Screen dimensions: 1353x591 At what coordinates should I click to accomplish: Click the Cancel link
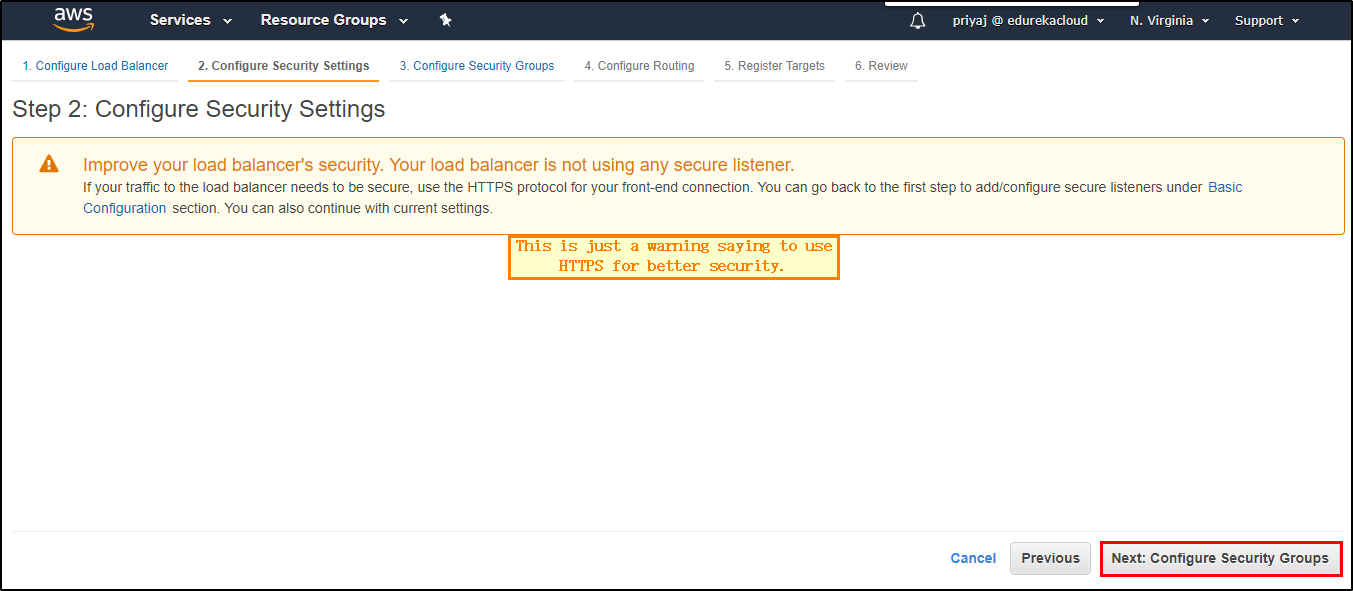tap(973, 558)
